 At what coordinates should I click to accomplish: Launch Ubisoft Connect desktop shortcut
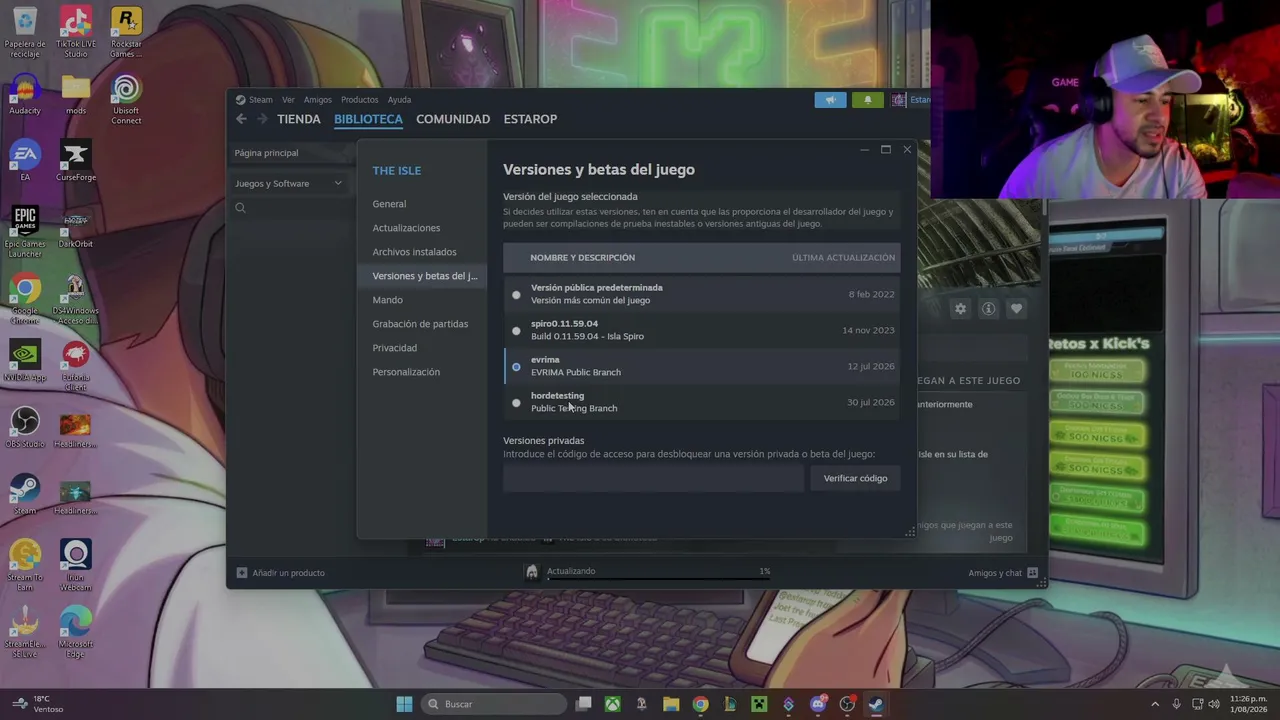tap(126, 99)
